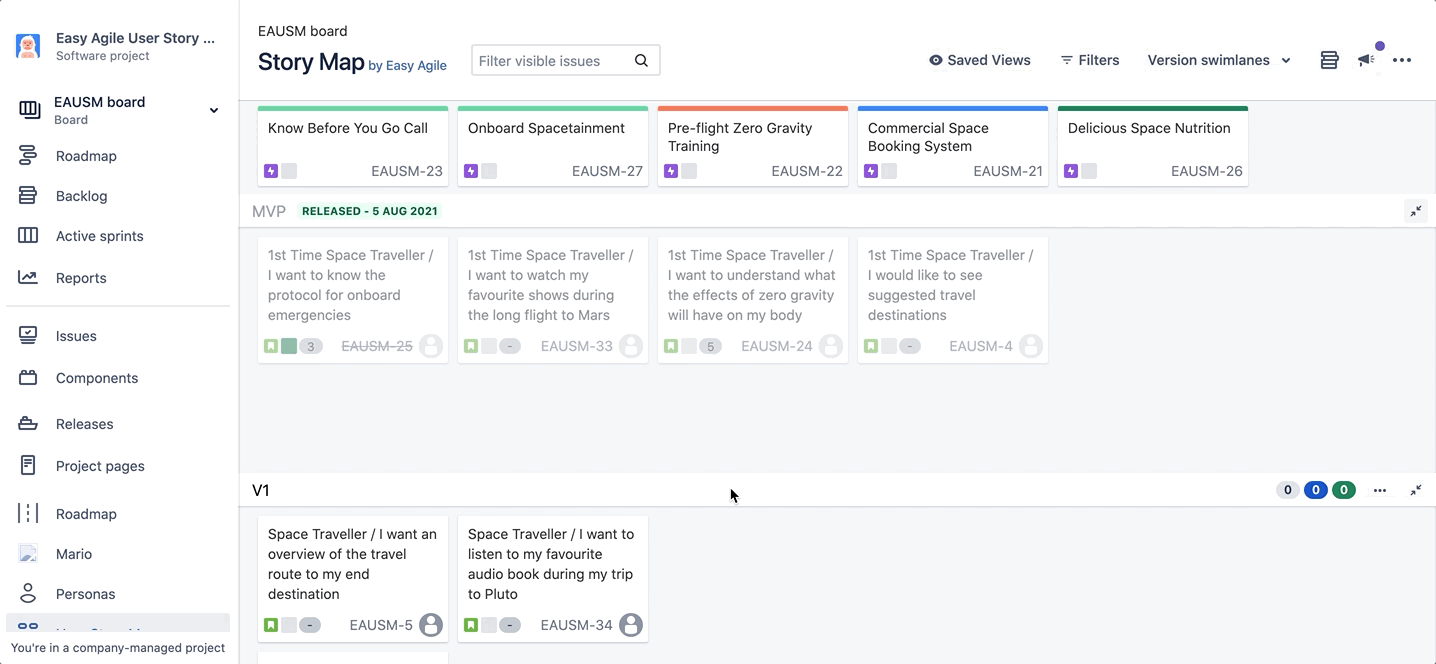
Task: Open the announcements megaphone icon
Action: (1366, 60)
